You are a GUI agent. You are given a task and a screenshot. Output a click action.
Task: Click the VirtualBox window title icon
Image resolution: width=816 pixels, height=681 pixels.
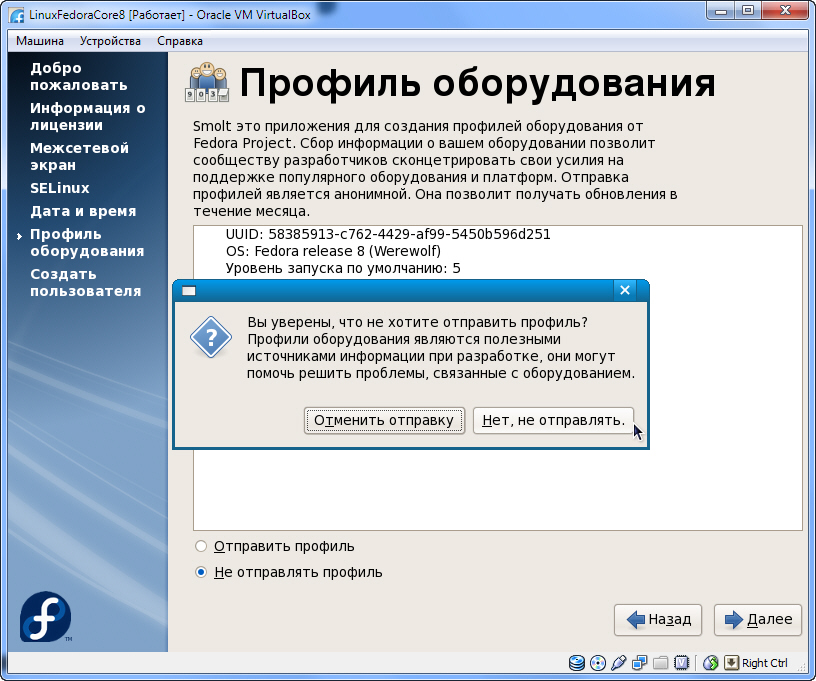17,15
